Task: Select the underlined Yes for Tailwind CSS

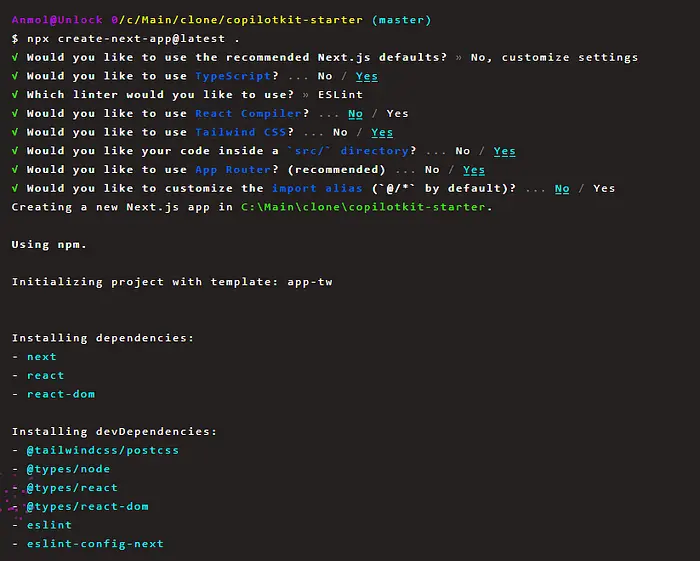Action: pyautogui.click(x=382, y=132)
